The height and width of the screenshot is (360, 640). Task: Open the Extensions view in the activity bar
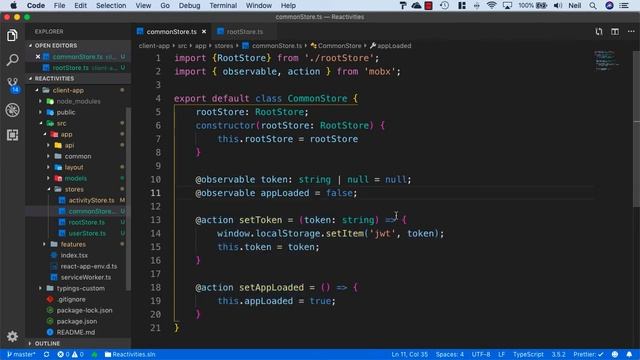[x=12, y=135]
